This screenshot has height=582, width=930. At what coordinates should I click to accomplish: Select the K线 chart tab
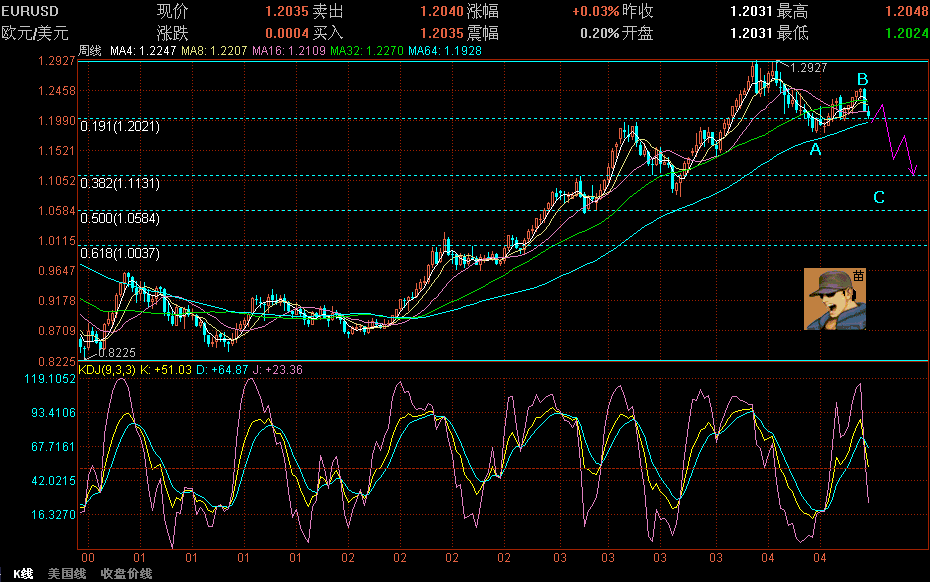23,574
